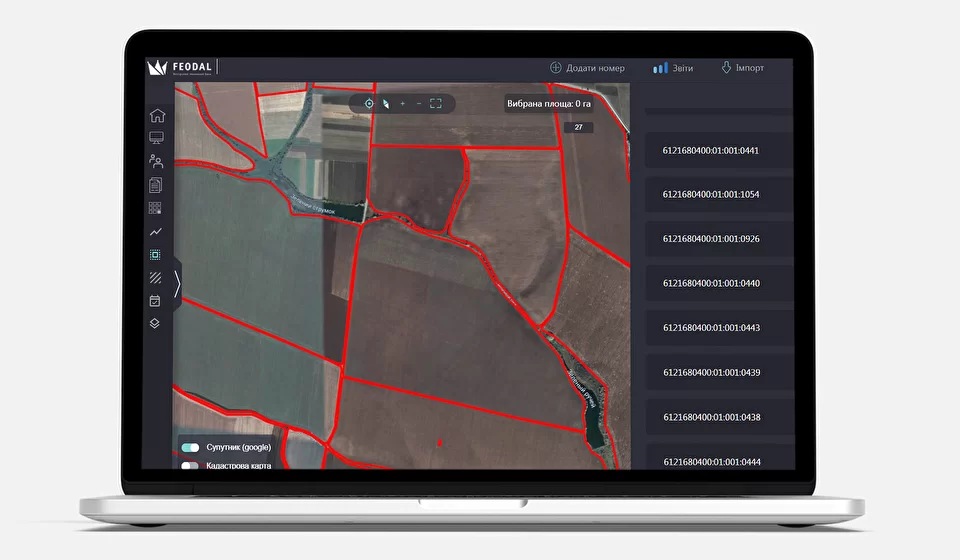Click the locate-me crosshair on the map toolbar
This screenshot has height=560, width=960.
[368, 103]
